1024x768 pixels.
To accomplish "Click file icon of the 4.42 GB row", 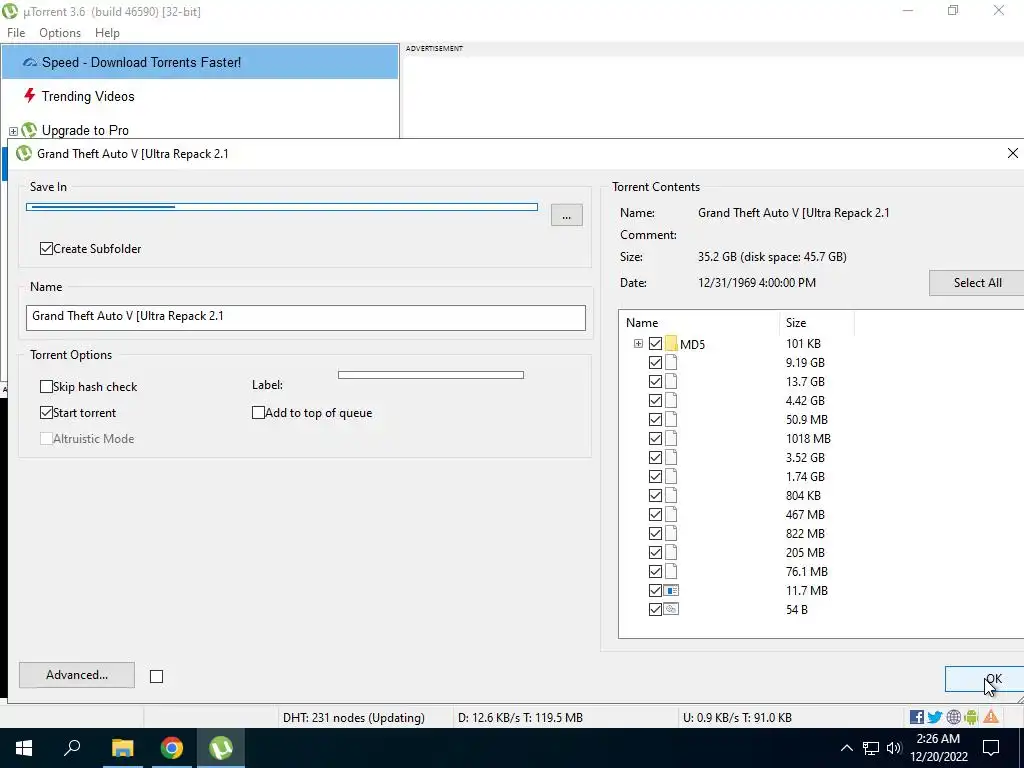I will click(x=671, y=400).
